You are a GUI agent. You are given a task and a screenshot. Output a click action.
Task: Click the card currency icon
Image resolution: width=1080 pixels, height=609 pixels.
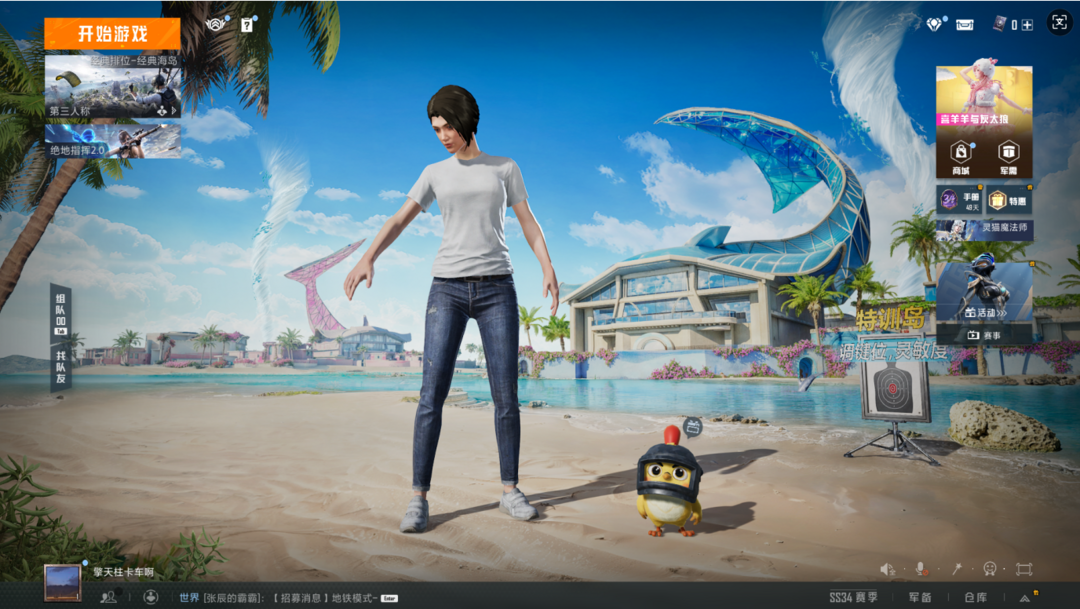tap(999, 24)
